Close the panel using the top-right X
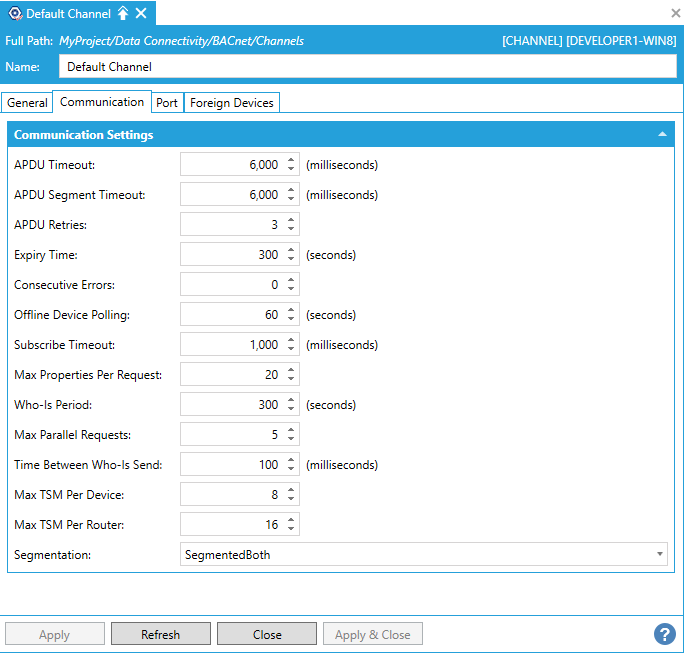This screenshot has width=686, height=653. (675, 13)
